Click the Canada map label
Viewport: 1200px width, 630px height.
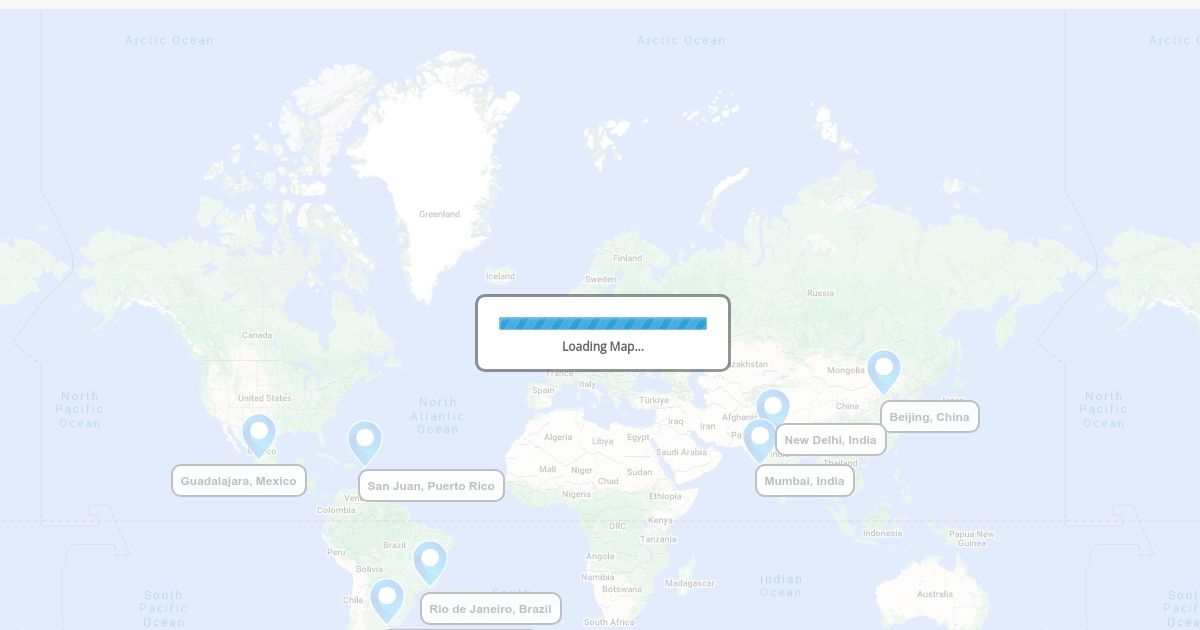click(257, 335)
